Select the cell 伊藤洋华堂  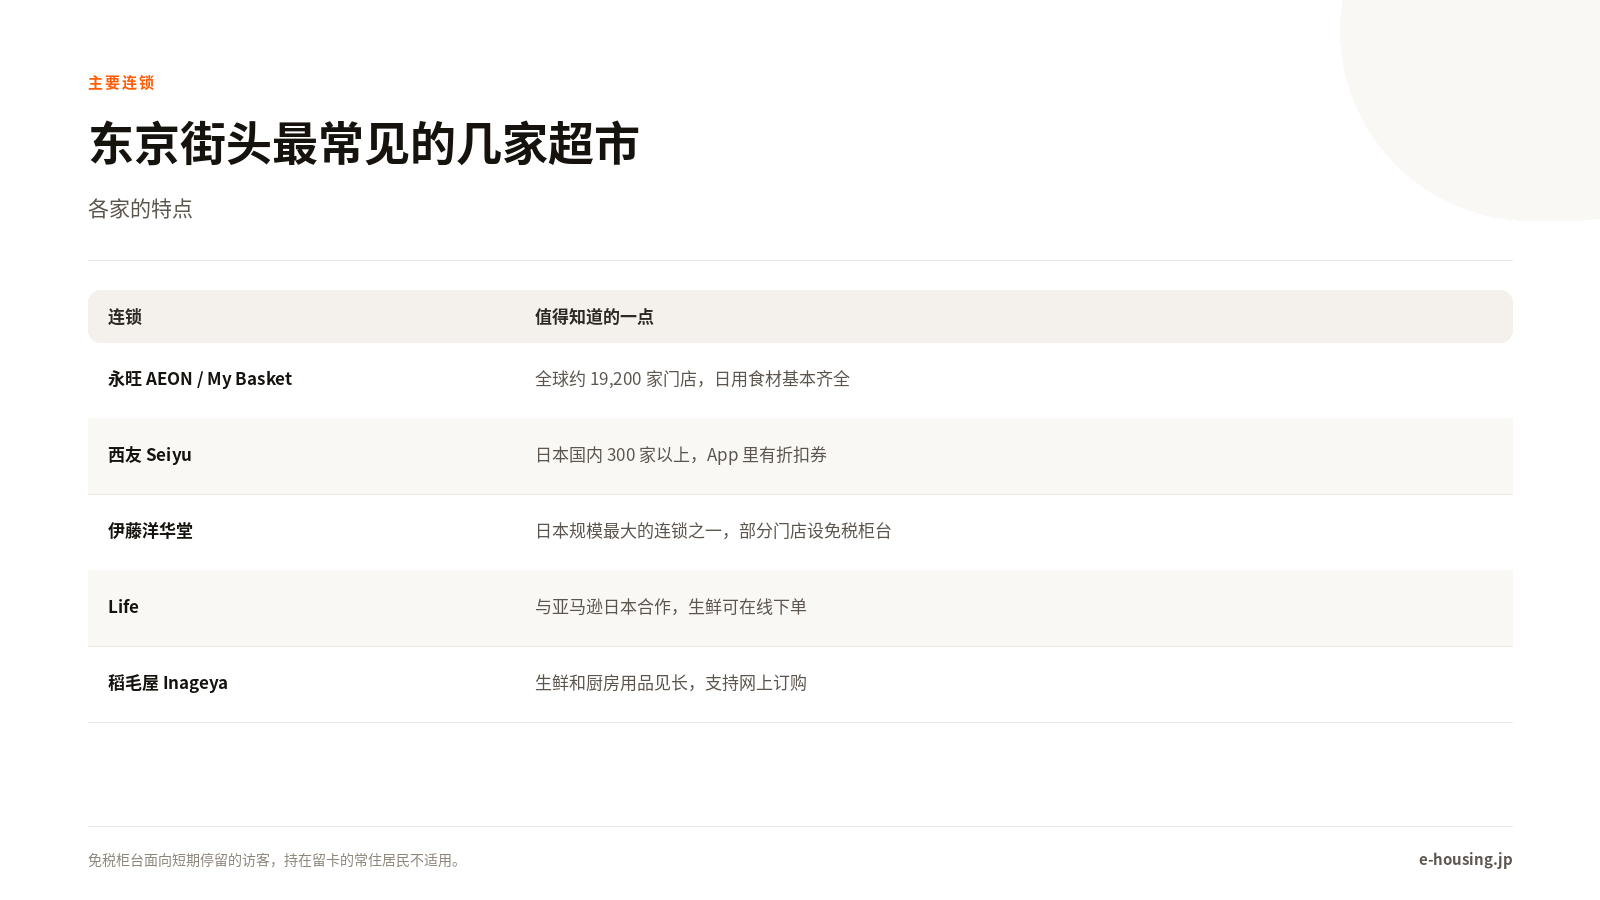pyautogui.click(x=150, y=531)
